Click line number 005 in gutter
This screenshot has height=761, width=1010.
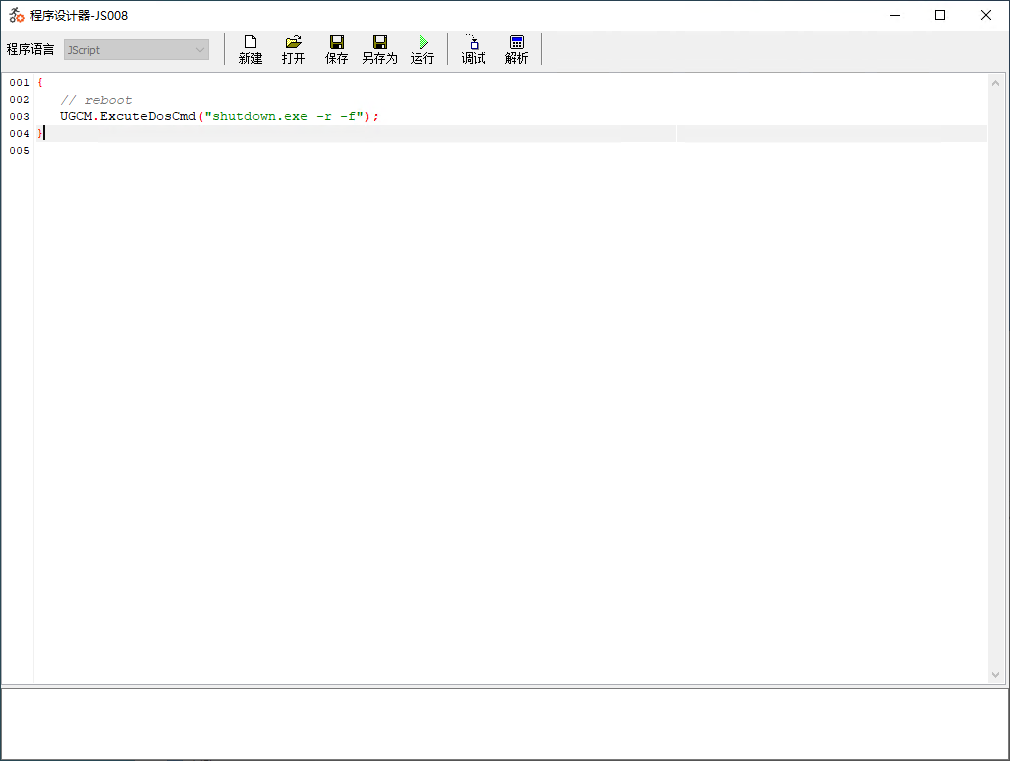[x=19, y=150]
